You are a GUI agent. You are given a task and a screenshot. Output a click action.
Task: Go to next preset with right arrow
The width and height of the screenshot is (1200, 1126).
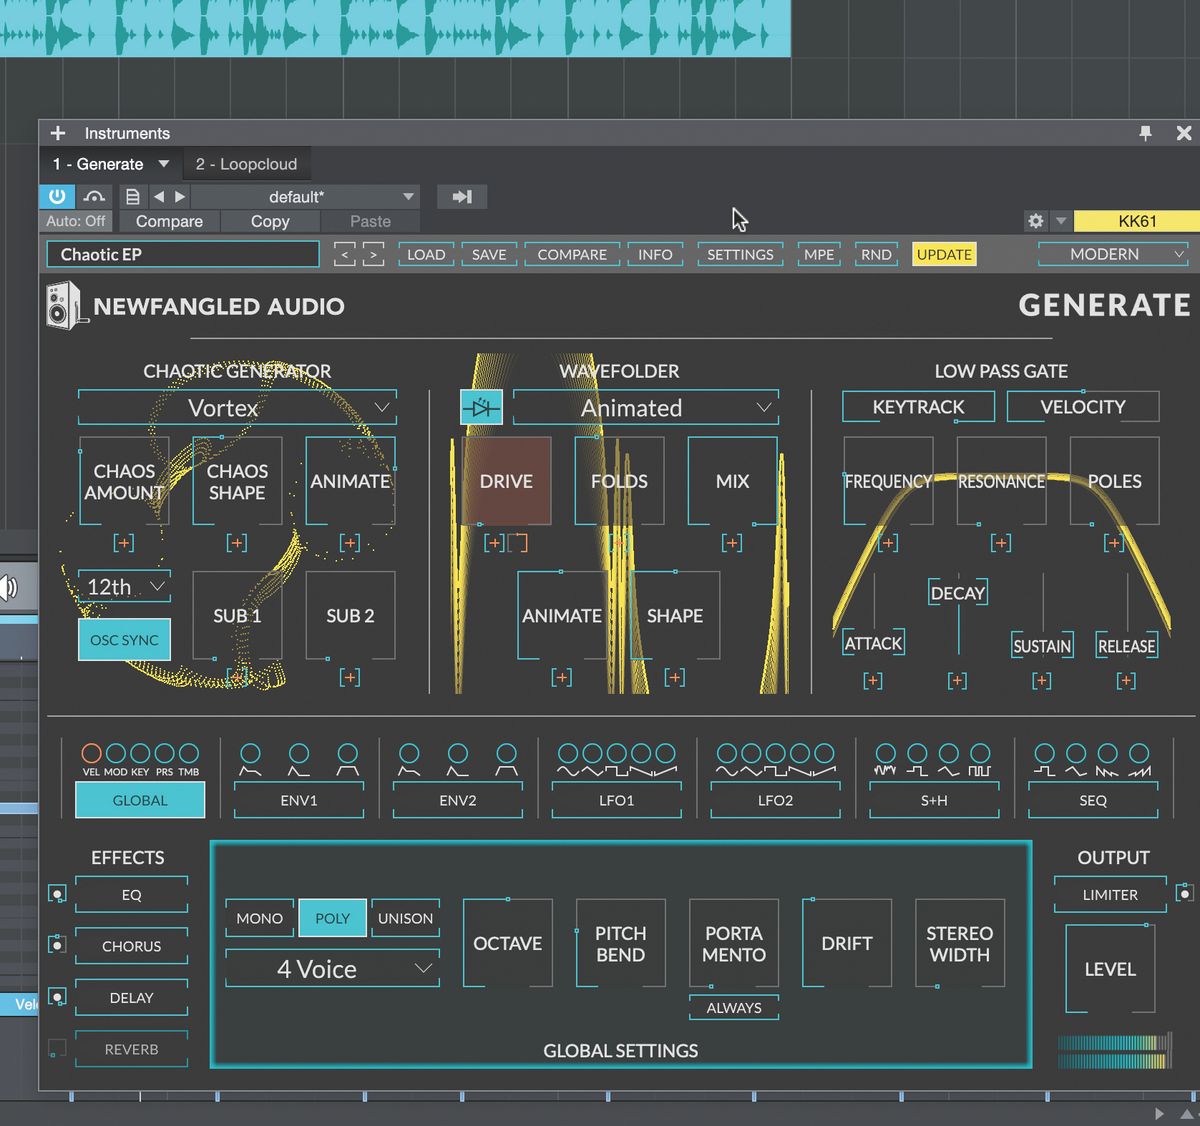(180, 197)
